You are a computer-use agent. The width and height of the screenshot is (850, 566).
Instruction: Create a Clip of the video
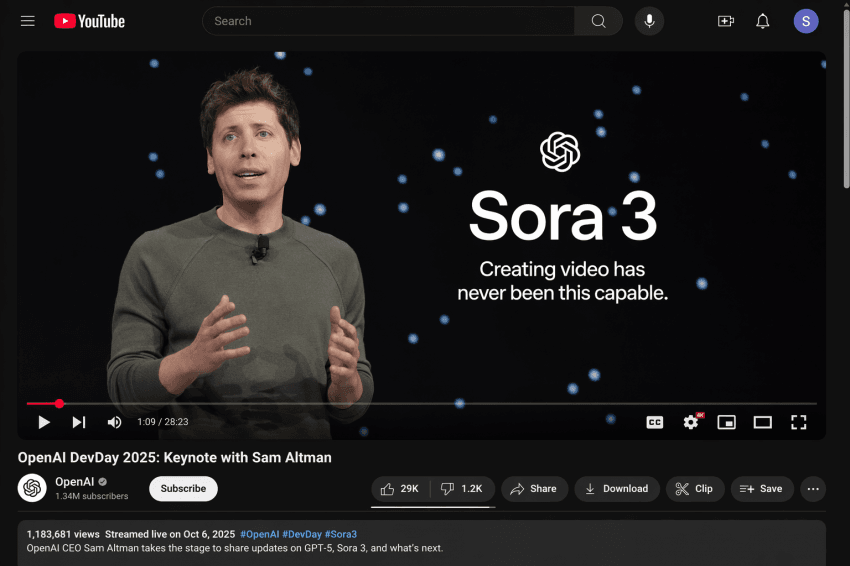(695, 489)
